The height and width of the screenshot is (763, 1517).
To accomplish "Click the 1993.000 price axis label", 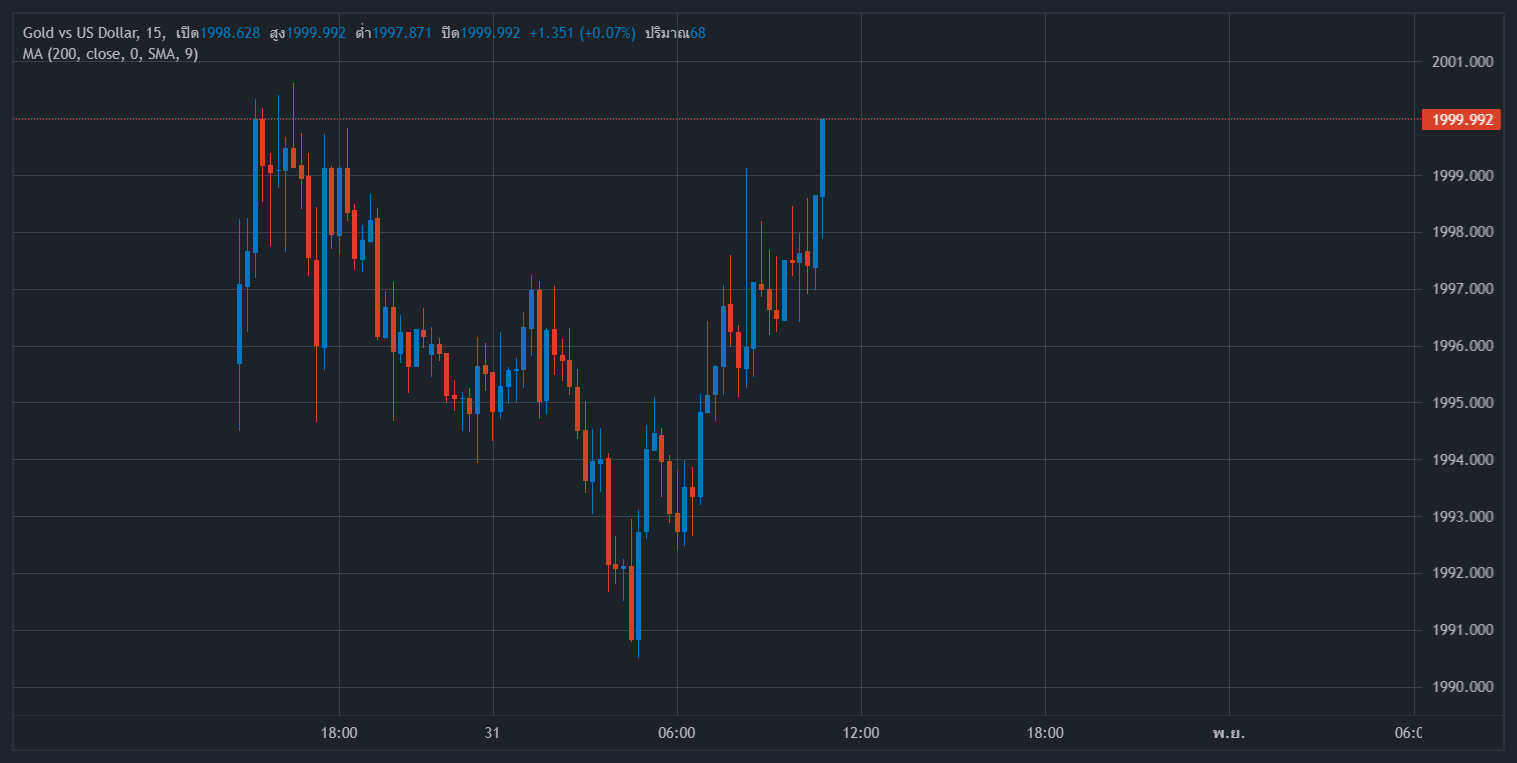I will pos(1462,517).
